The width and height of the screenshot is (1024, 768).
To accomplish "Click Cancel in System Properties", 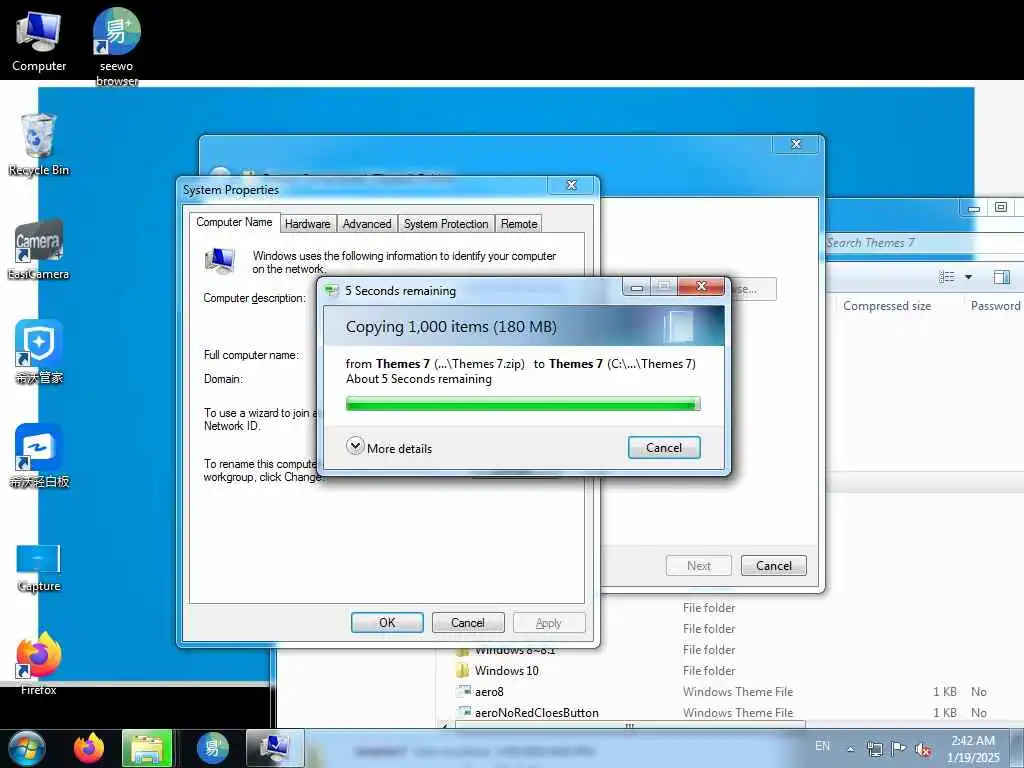I will click(x=468, y=623).
